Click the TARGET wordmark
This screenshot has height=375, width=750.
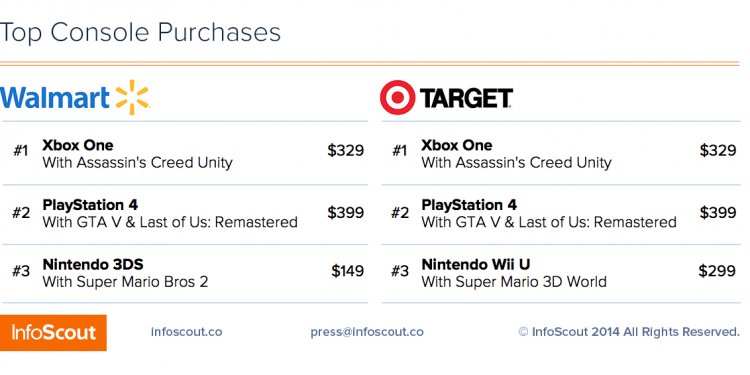point(466,98)
